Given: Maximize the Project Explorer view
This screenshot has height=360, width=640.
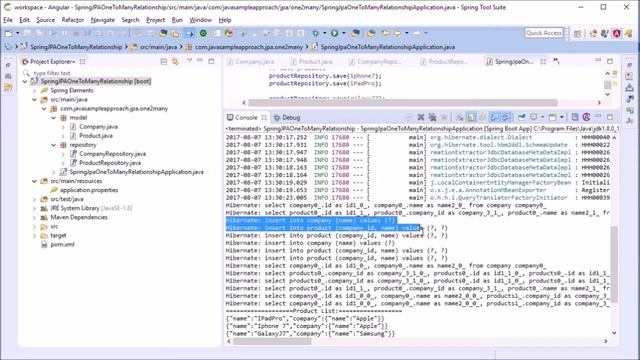Looking at the screenshot, I should pos(211,61).
